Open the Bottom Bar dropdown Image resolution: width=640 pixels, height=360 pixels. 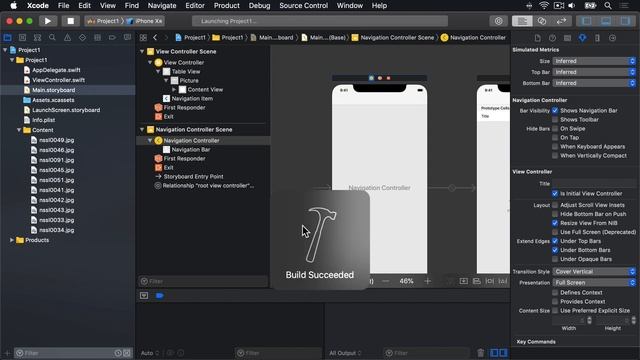pyautogui.click(x=594, y=83)
